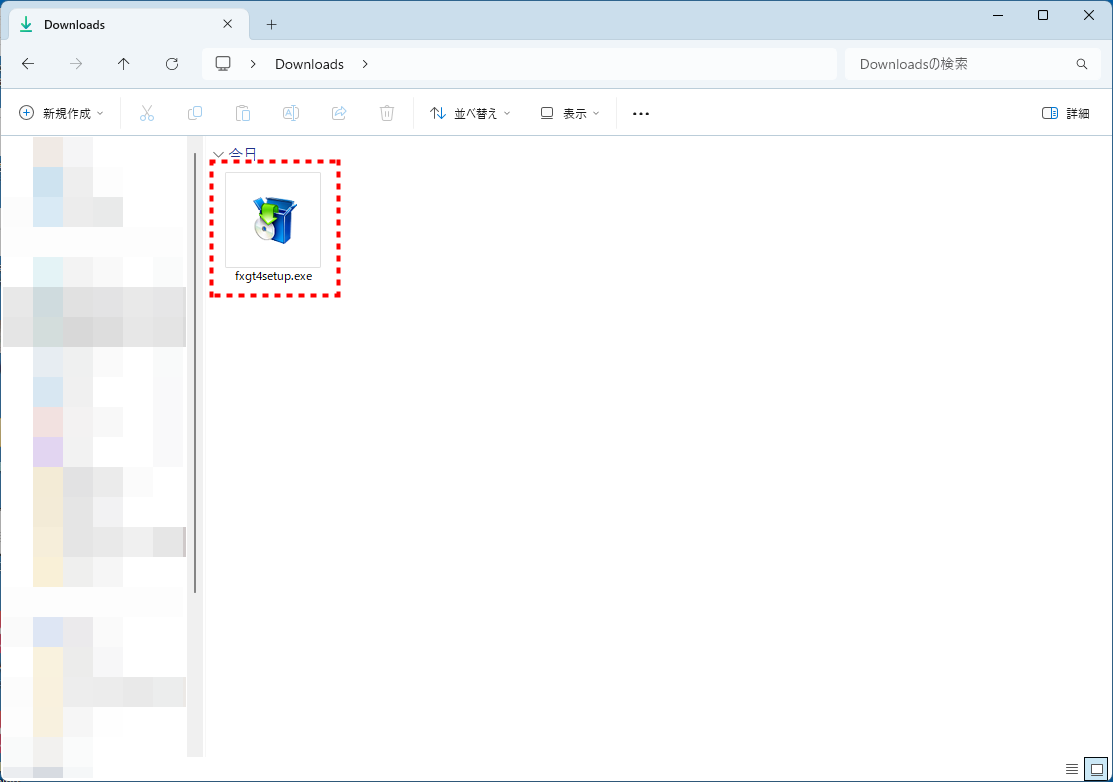
Task: Click the Cut scissors icon
Action: pyautogui.click(x=147, y=114)
